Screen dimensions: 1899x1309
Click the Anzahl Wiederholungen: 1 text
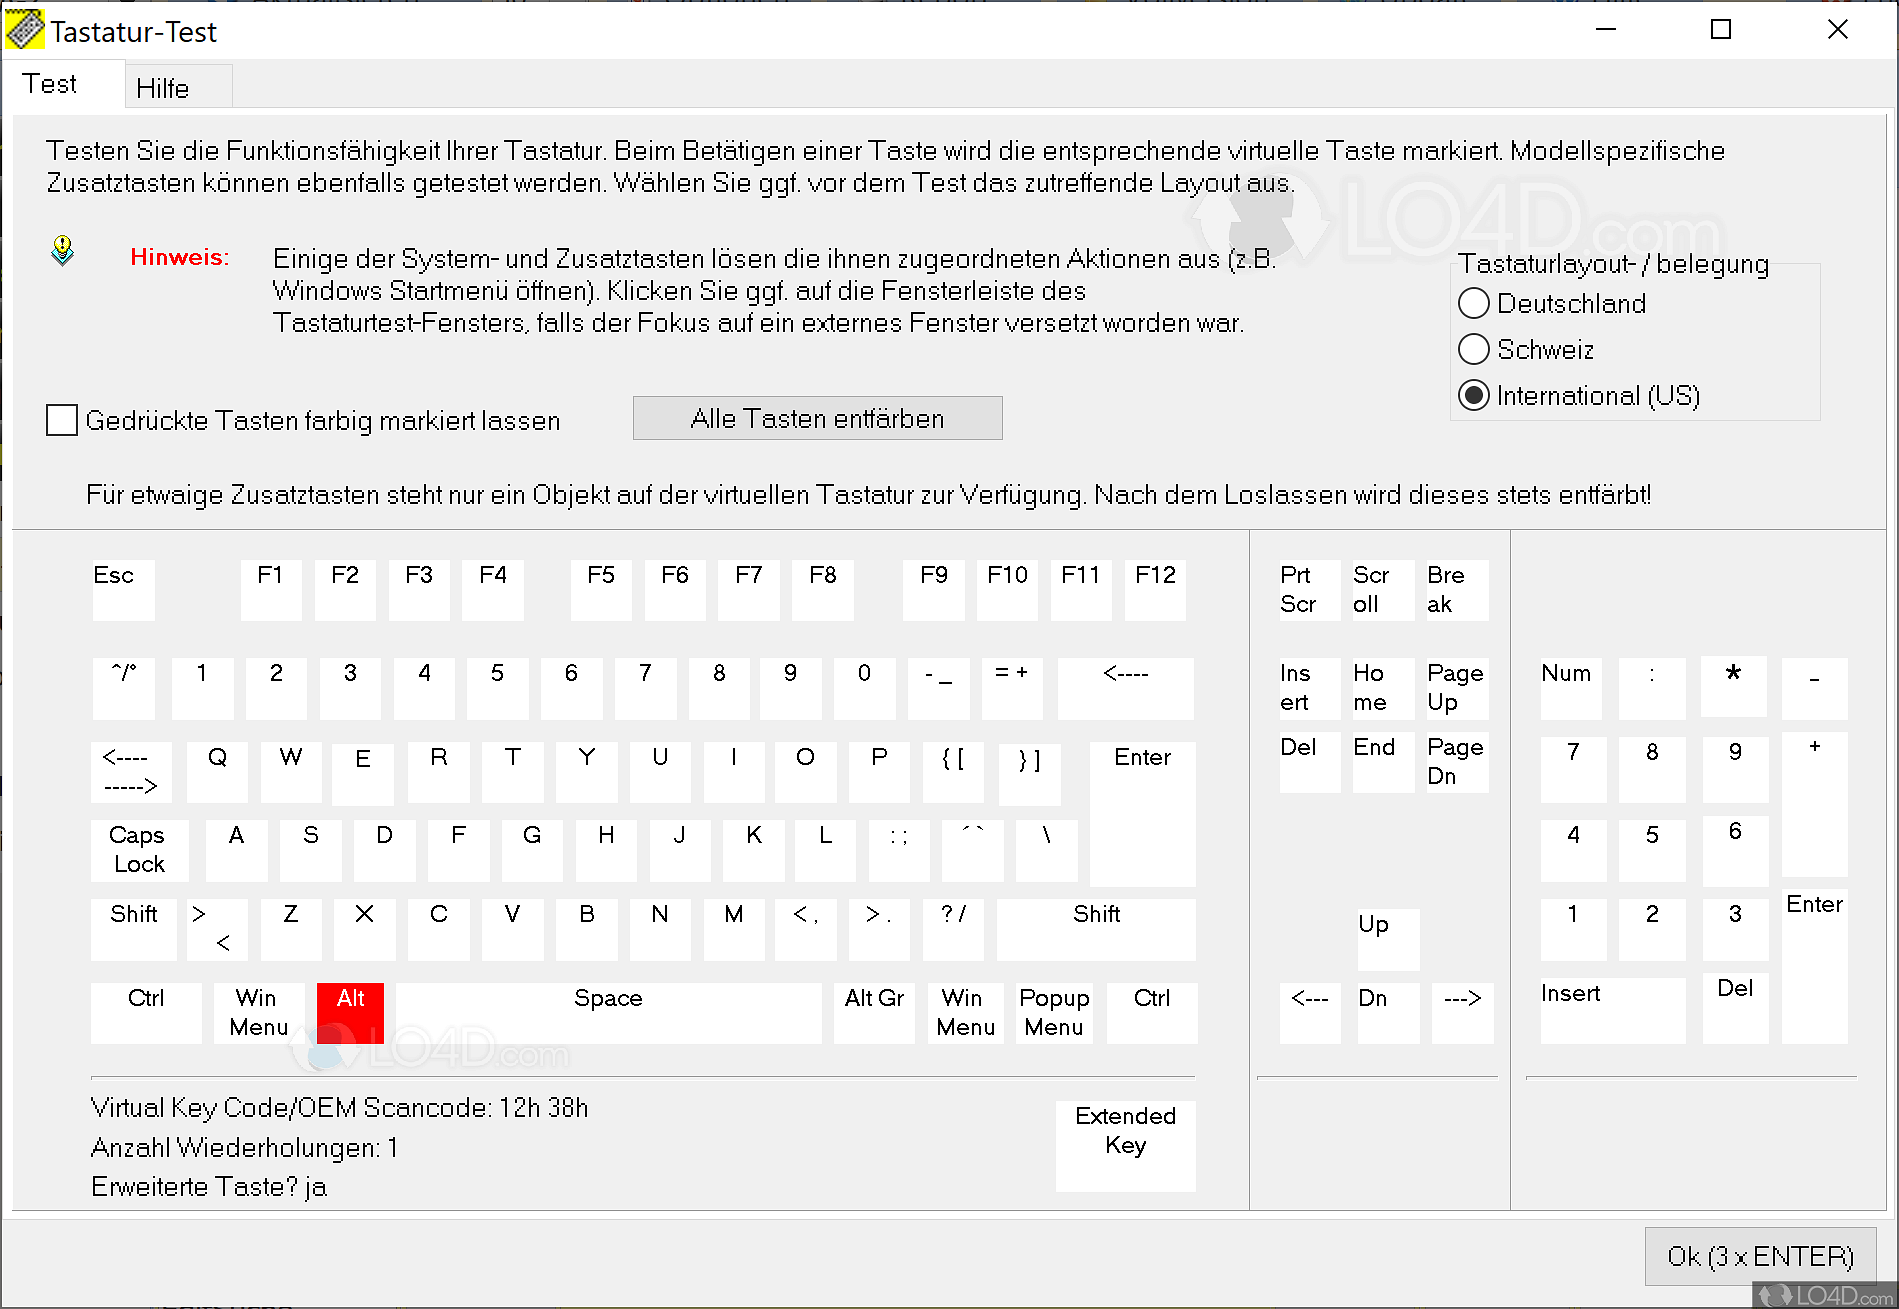(x=245, y=1147)
